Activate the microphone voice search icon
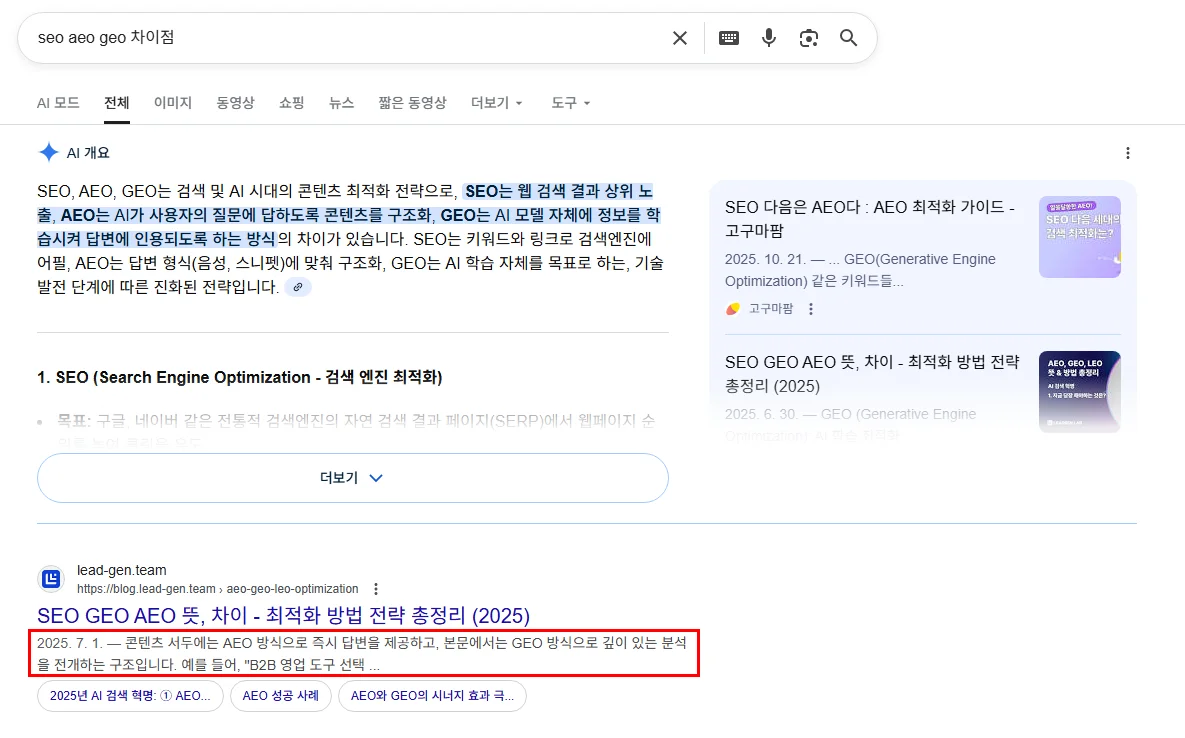 (x=768, y=37)
